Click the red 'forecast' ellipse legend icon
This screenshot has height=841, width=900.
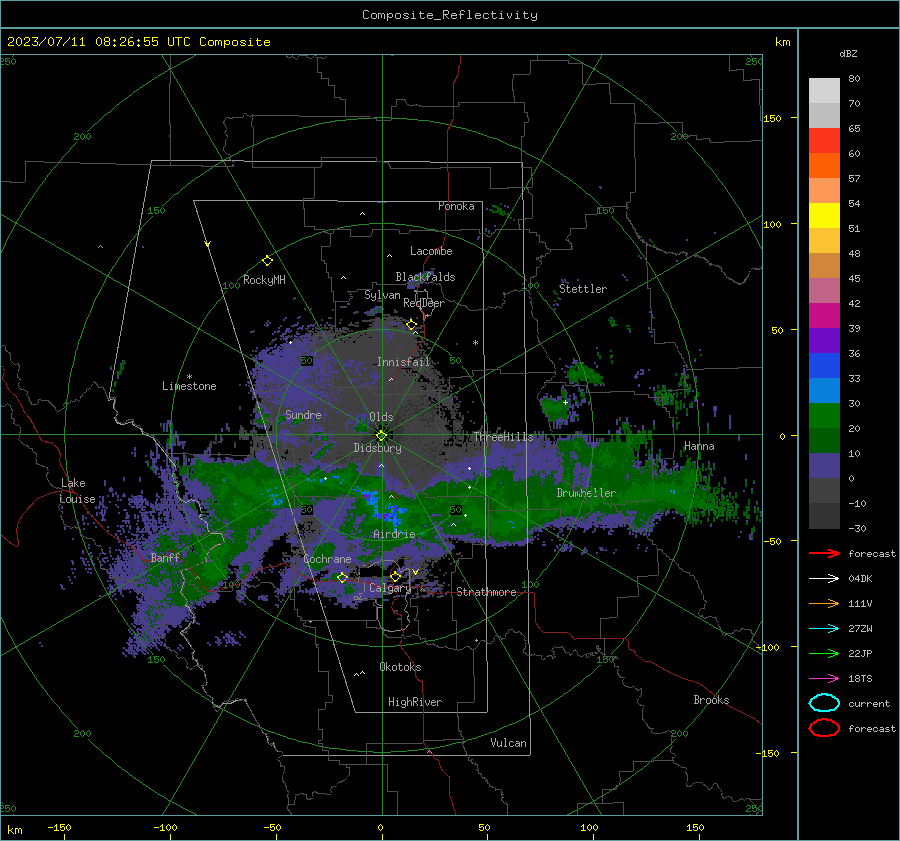click(824, 728)
